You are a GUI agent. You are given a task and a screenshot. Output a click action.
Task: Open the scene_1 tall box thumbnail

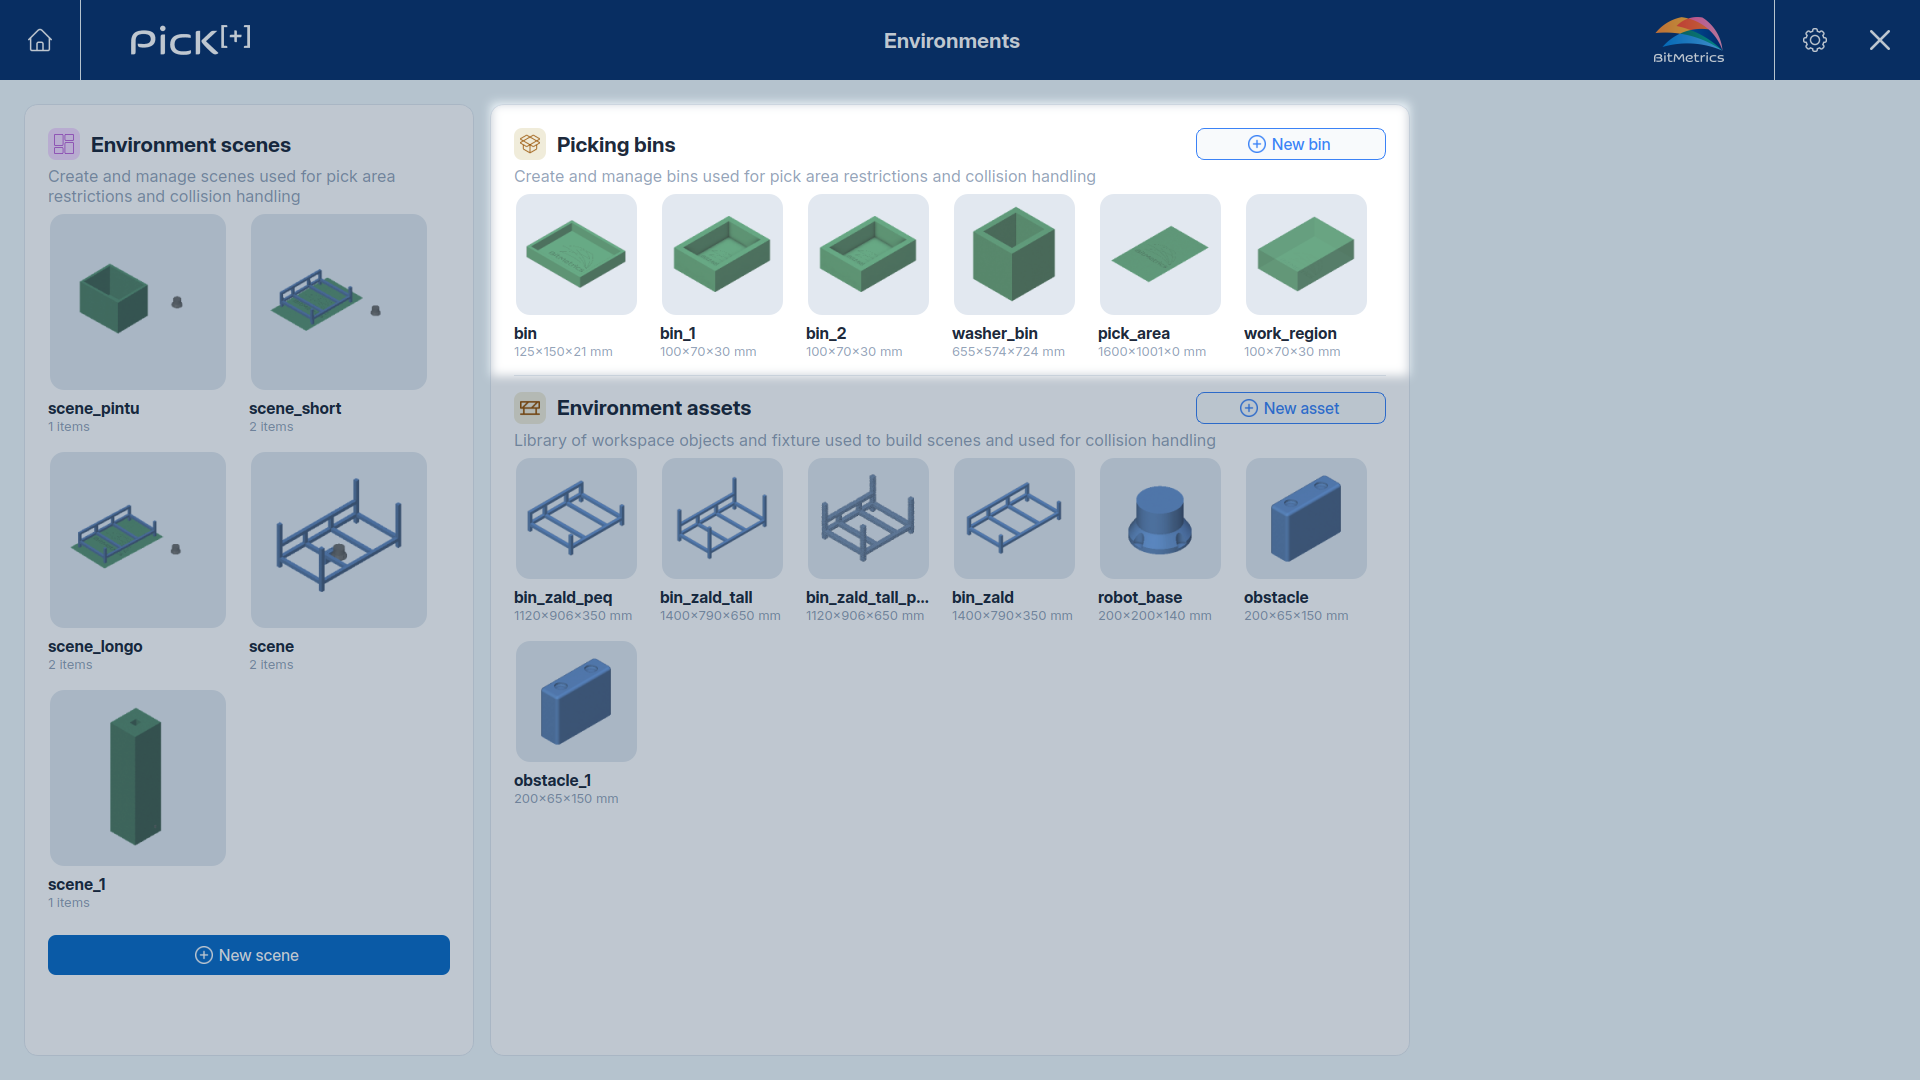pyautogui.click(x=138, y=778)
